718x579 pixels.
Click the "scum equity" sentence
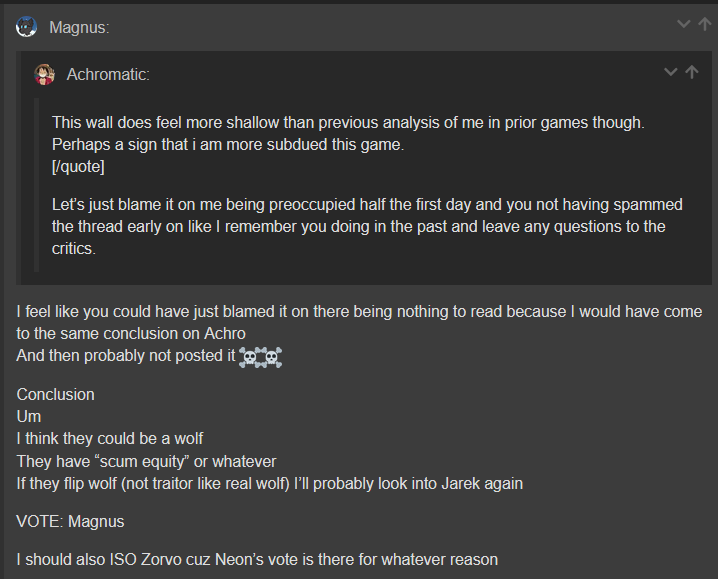pyautogui.click(x=147, y=461)
